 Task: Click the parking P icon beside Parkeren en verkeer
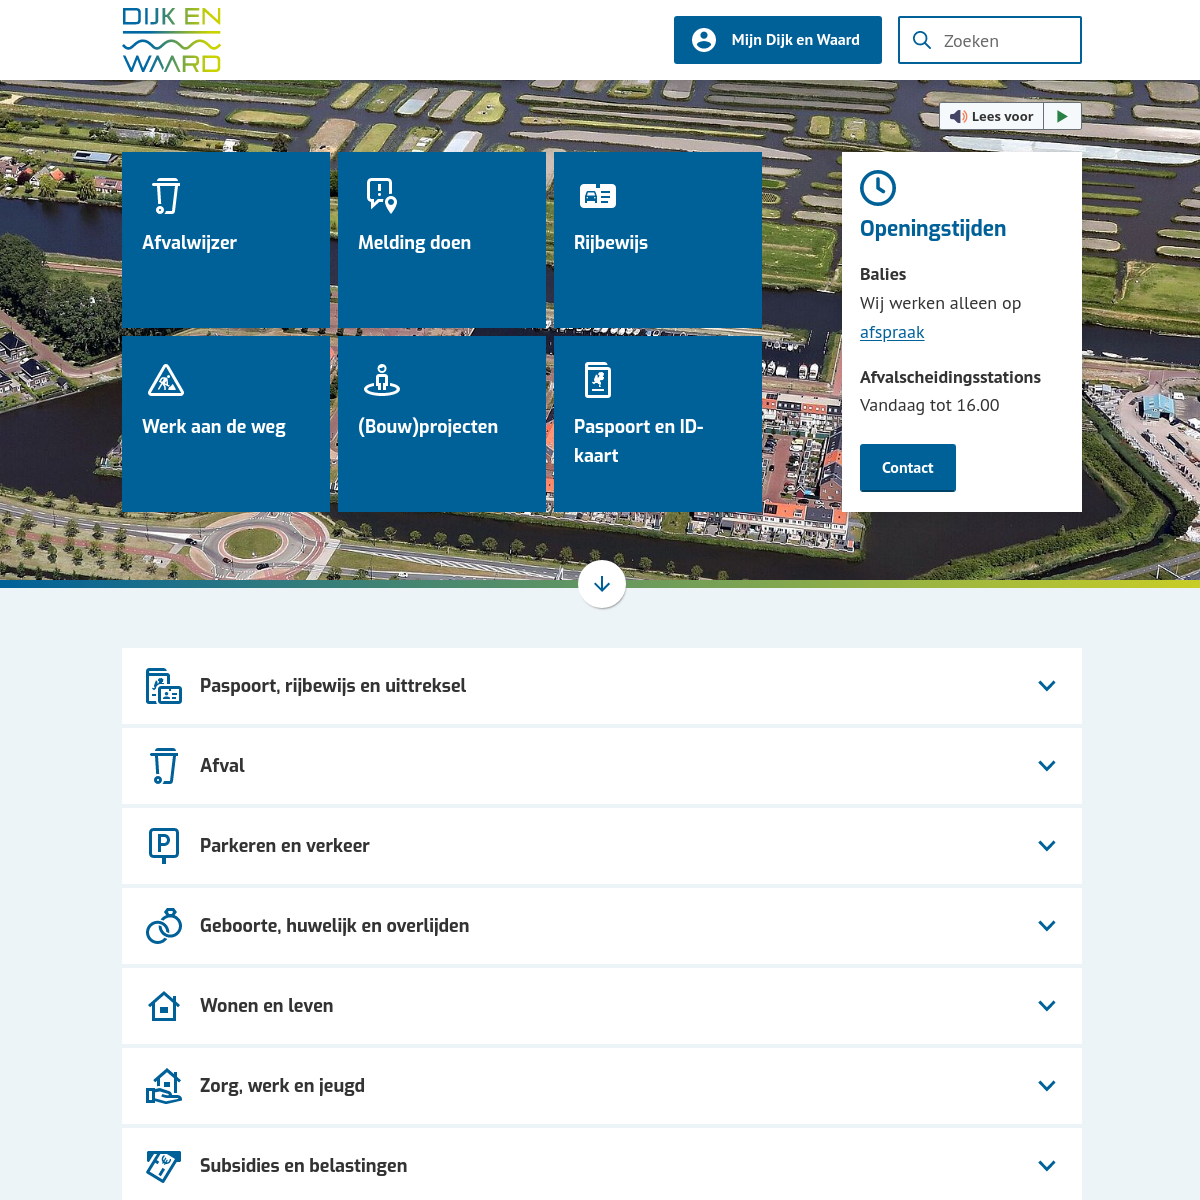164,846
